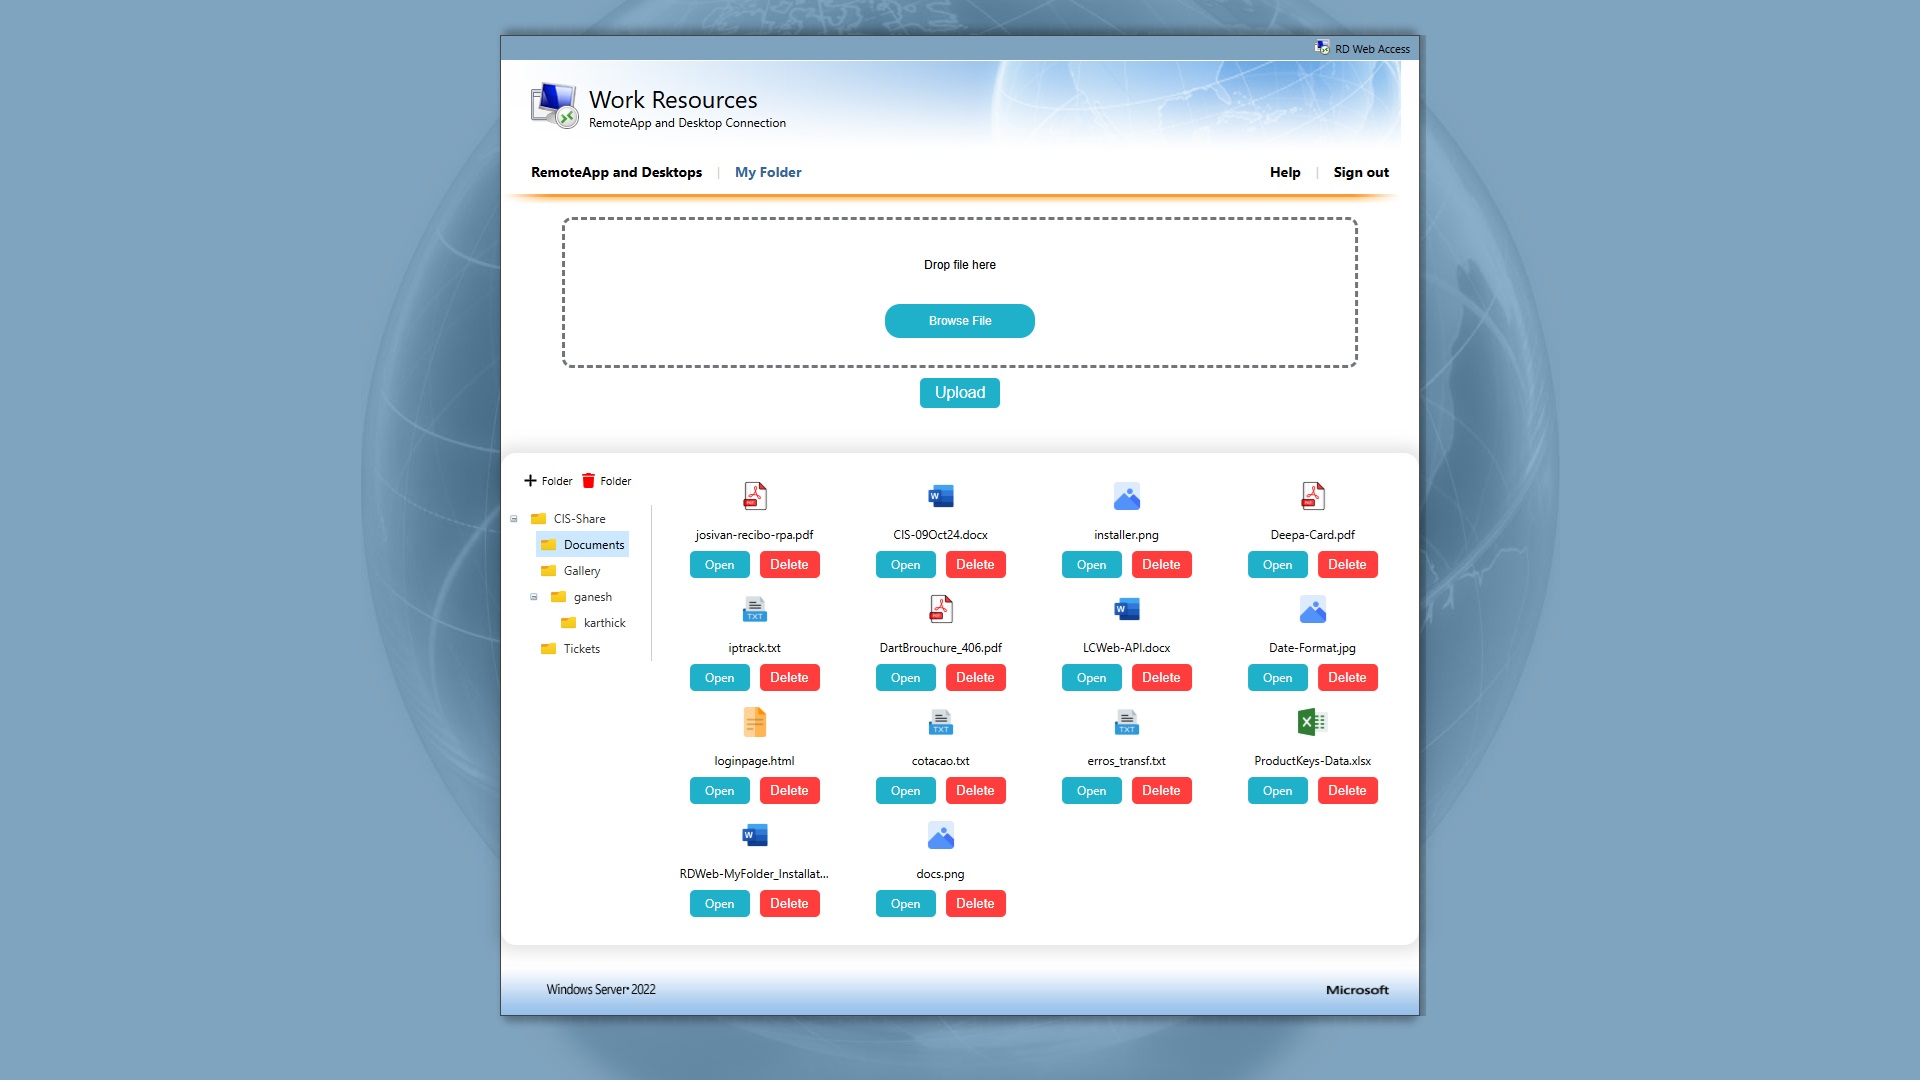This screenshot has width=1920, height=1080.
Task: Collapse the ganesh tree node
Action: pyautogui.click(x=534, y=597)
